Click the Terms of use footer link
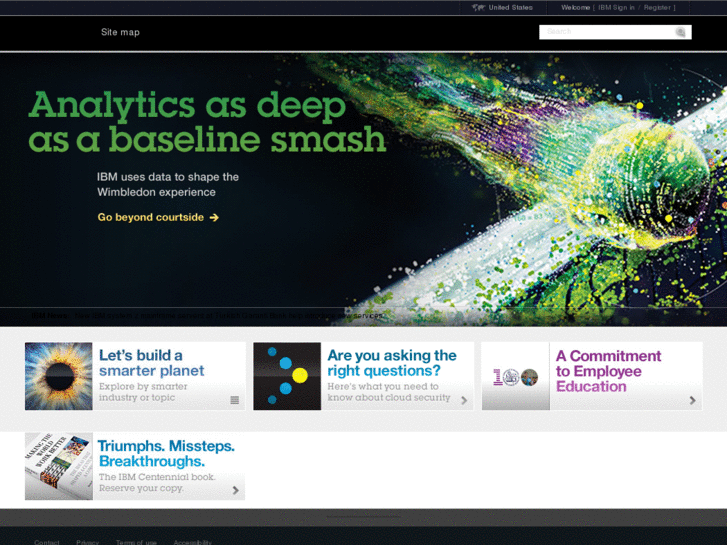Viewport: 727px width, 545px height. [136, 542]
